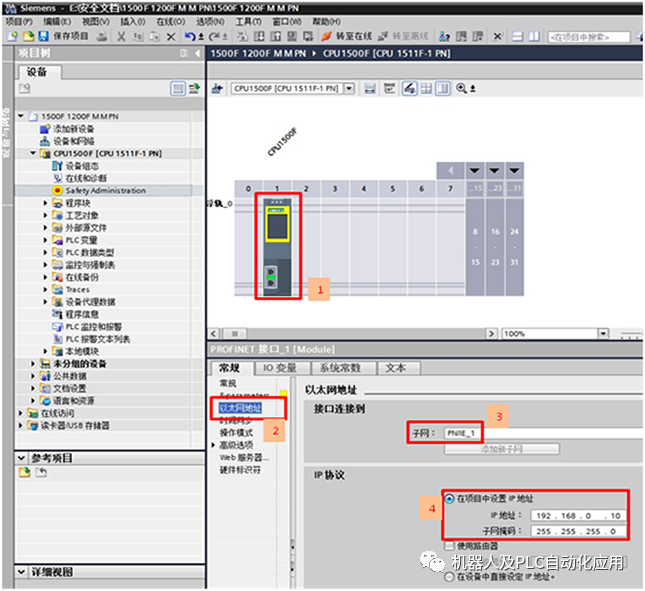The image size is (645, 591).
Task: Open 在线(O) menu
Action: pyautogui.click(x=171, y=21)
